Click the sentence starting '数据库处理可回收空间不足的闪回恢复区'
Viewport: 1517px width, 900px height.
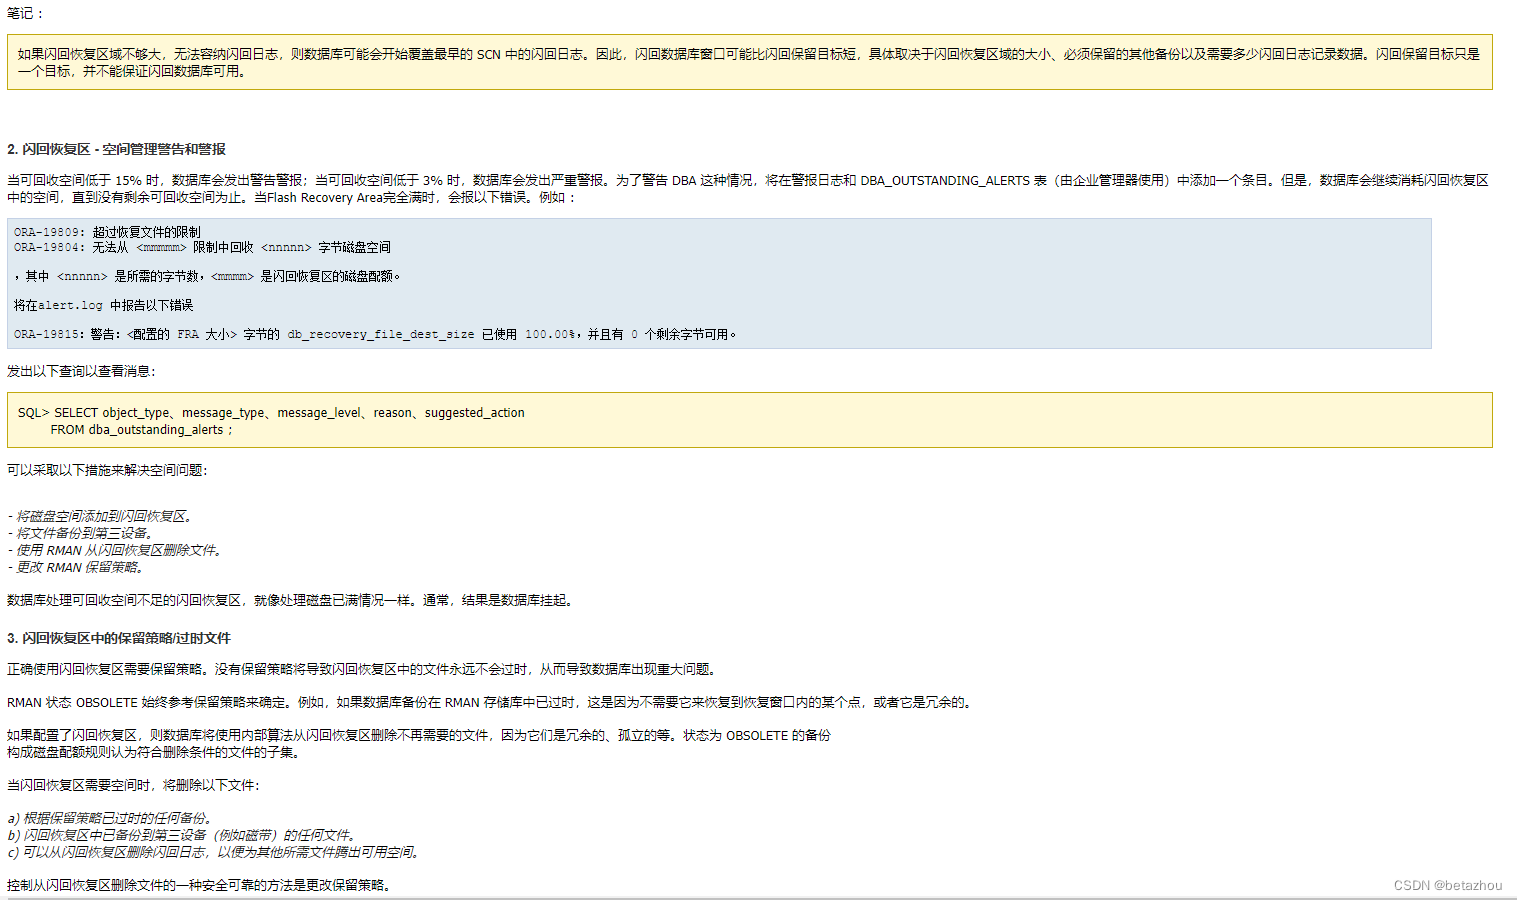(x=291, y=600)
